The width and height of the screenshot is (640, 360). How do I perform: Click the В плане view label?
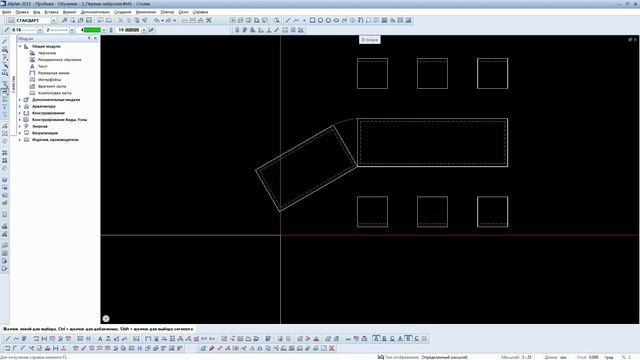369,40
